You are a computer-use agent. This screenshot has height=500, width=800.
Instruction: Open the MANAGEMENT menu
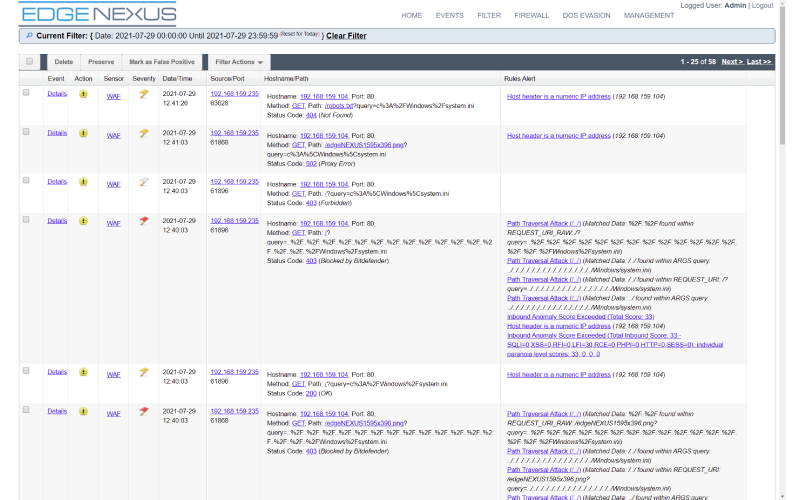tap(649, 16)
